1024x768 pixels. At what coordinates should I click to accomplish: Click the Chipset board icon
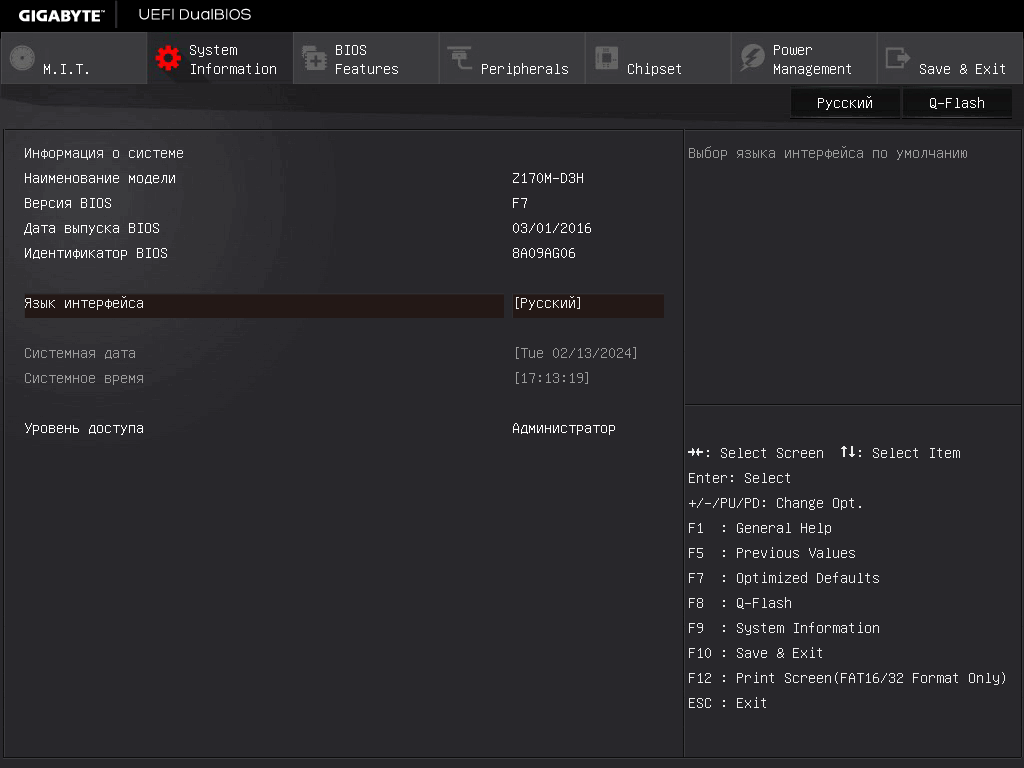[x=606, y=58]
